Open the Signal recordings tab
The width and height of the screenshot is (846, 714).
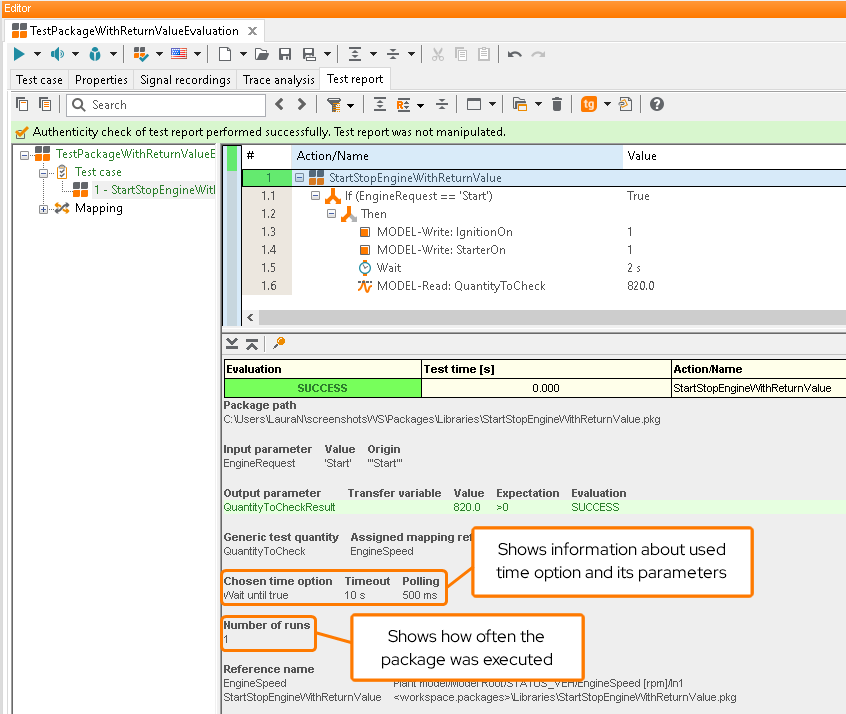[185, 80]
